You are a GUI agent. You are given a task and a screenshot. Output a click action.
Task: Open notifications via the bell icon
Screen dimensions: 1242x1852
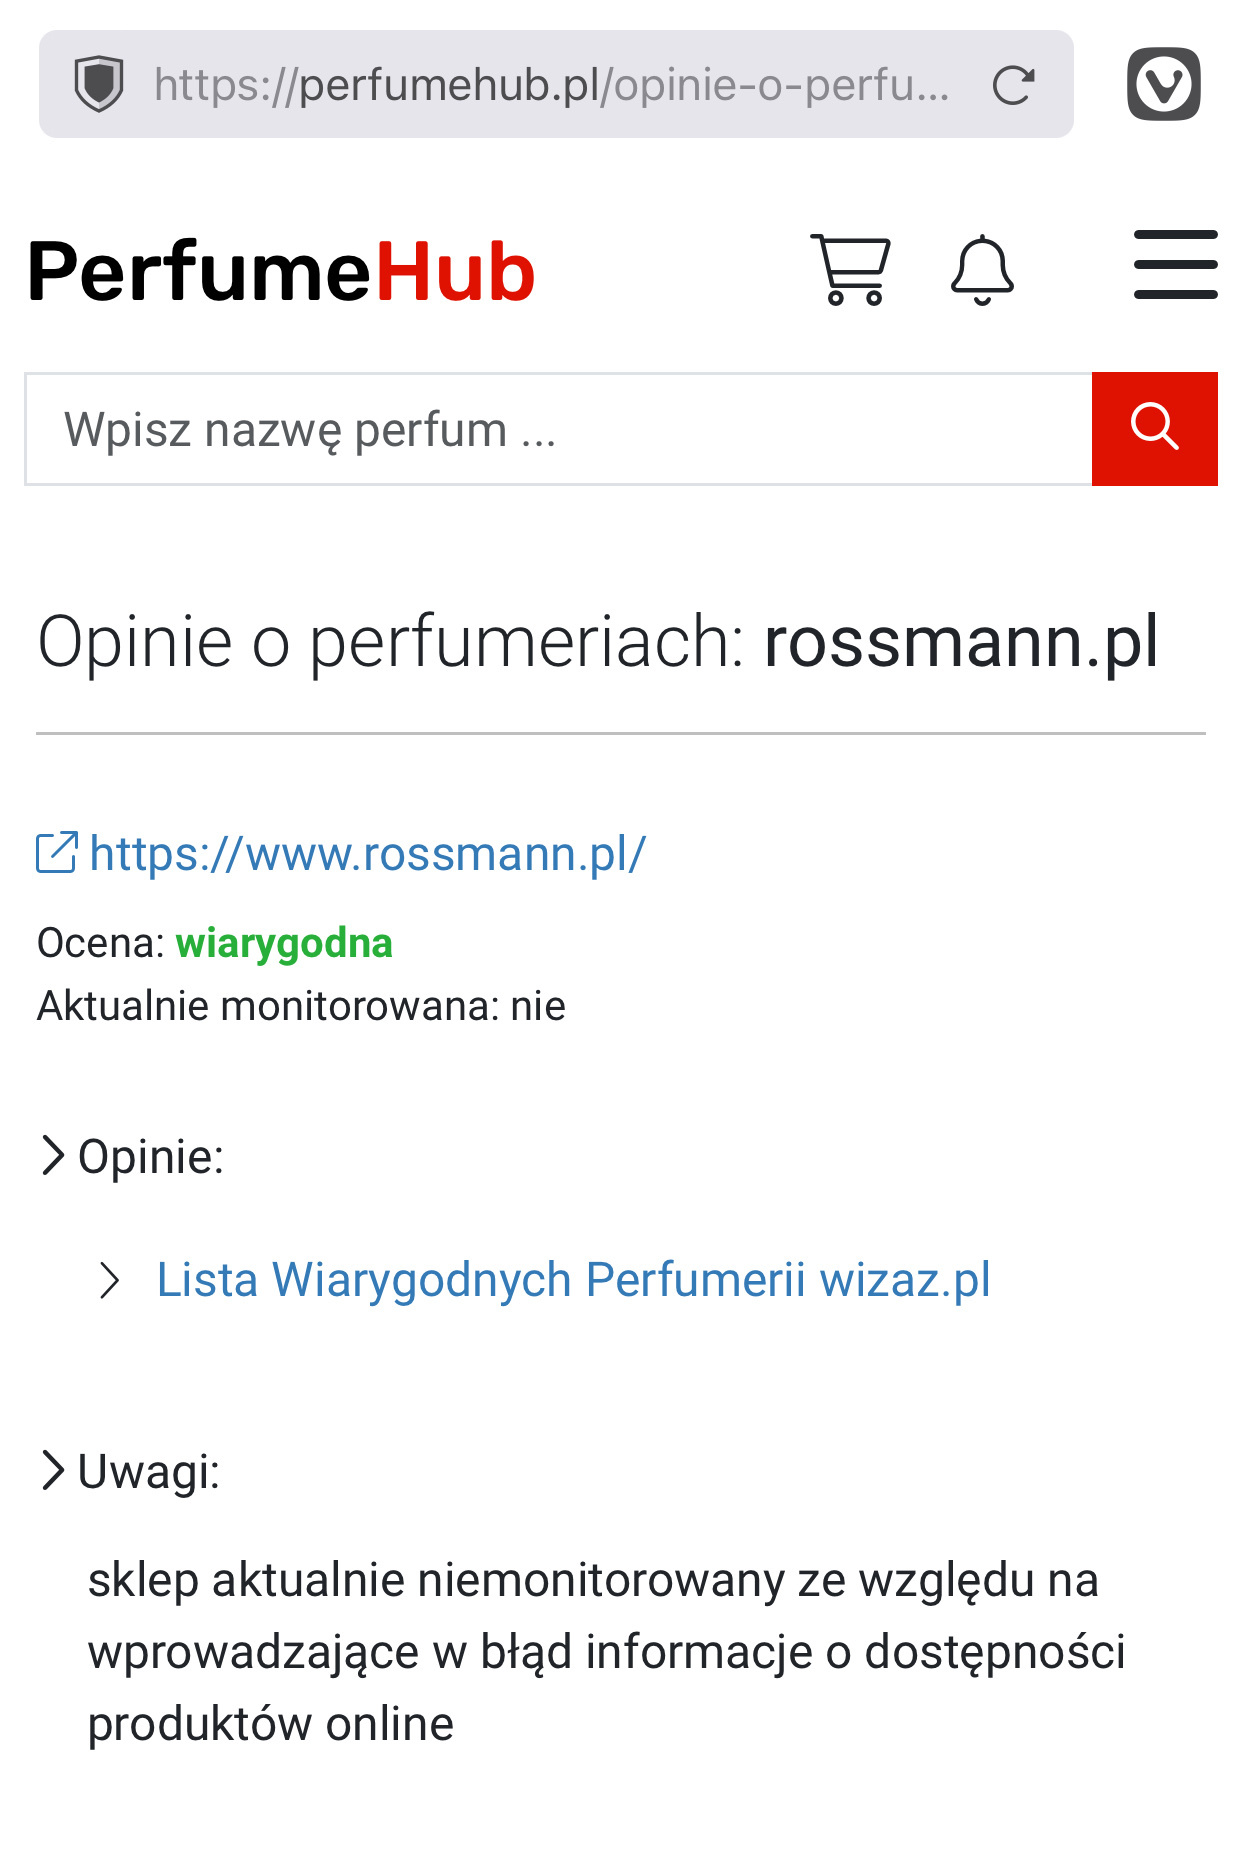(x=982, y=270)
